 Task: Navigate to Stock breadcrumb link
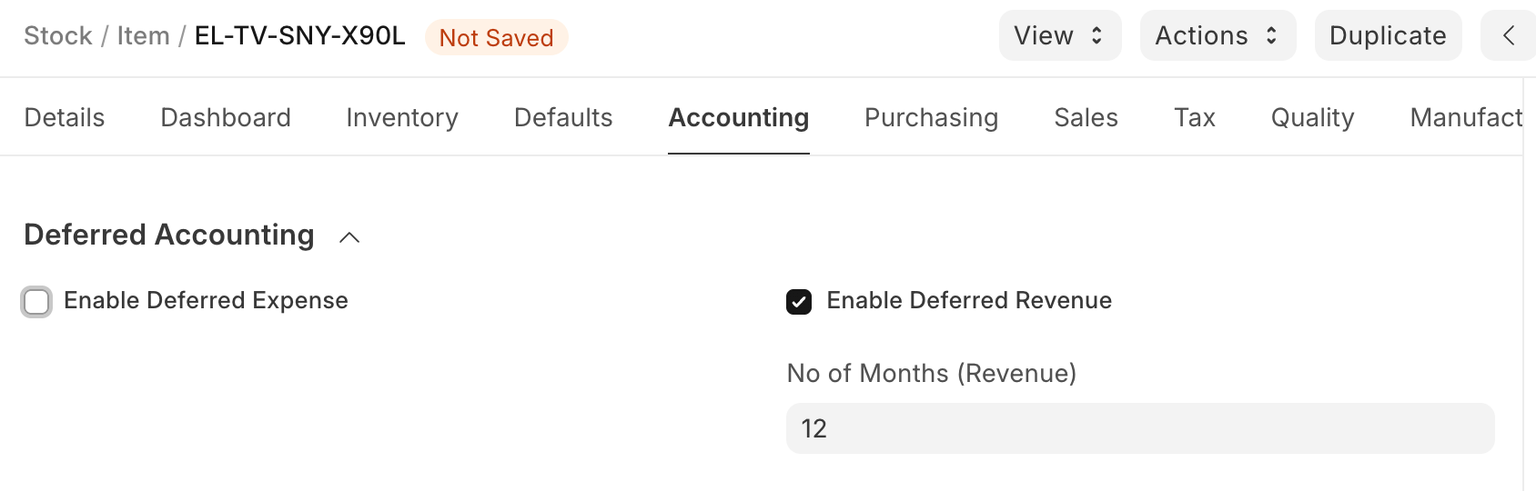pyautogui.click(x=58, y=36)
